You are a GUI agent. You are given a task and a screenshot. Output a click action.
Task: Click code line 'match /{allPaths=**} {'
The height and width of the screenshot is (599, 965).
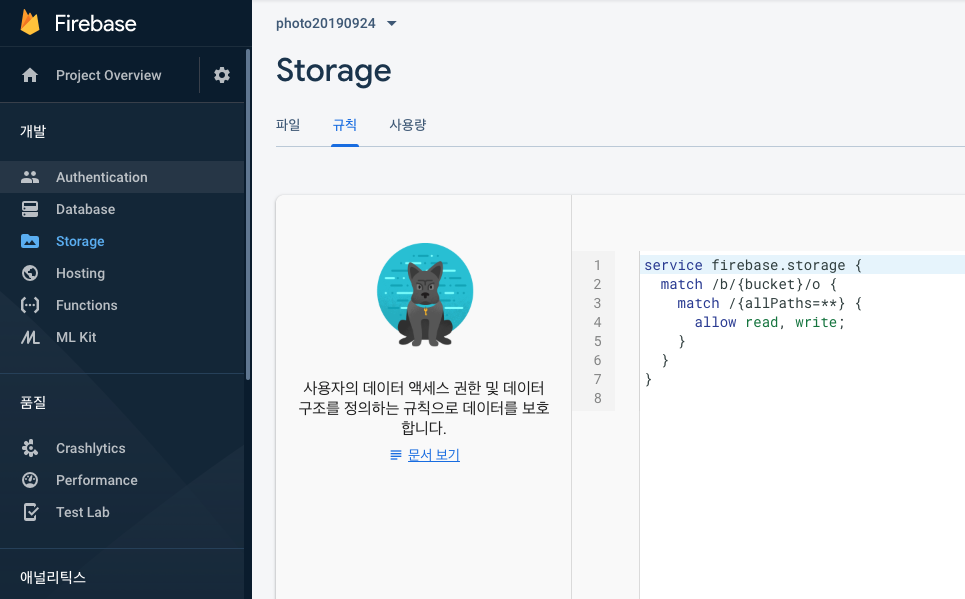tap(769, 304)
